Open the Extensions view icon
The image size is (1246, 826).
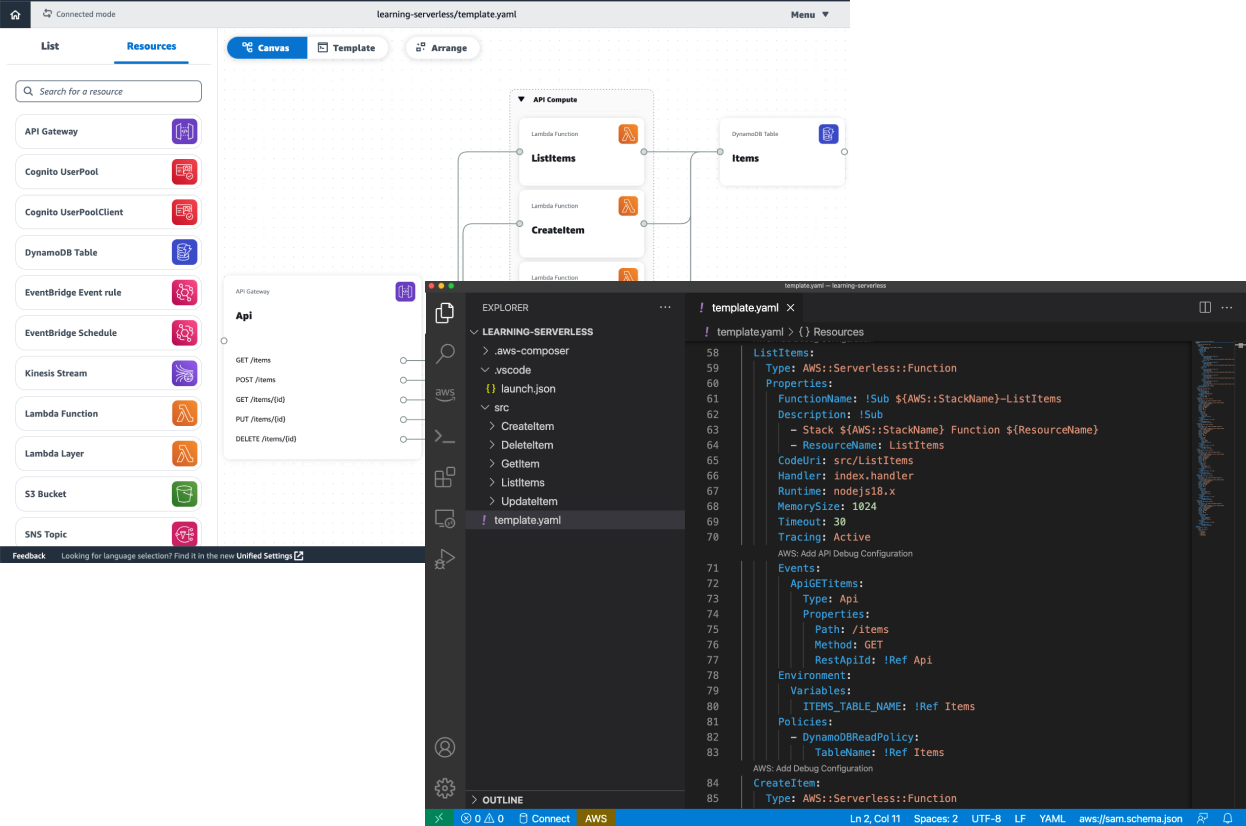(445, 477)
